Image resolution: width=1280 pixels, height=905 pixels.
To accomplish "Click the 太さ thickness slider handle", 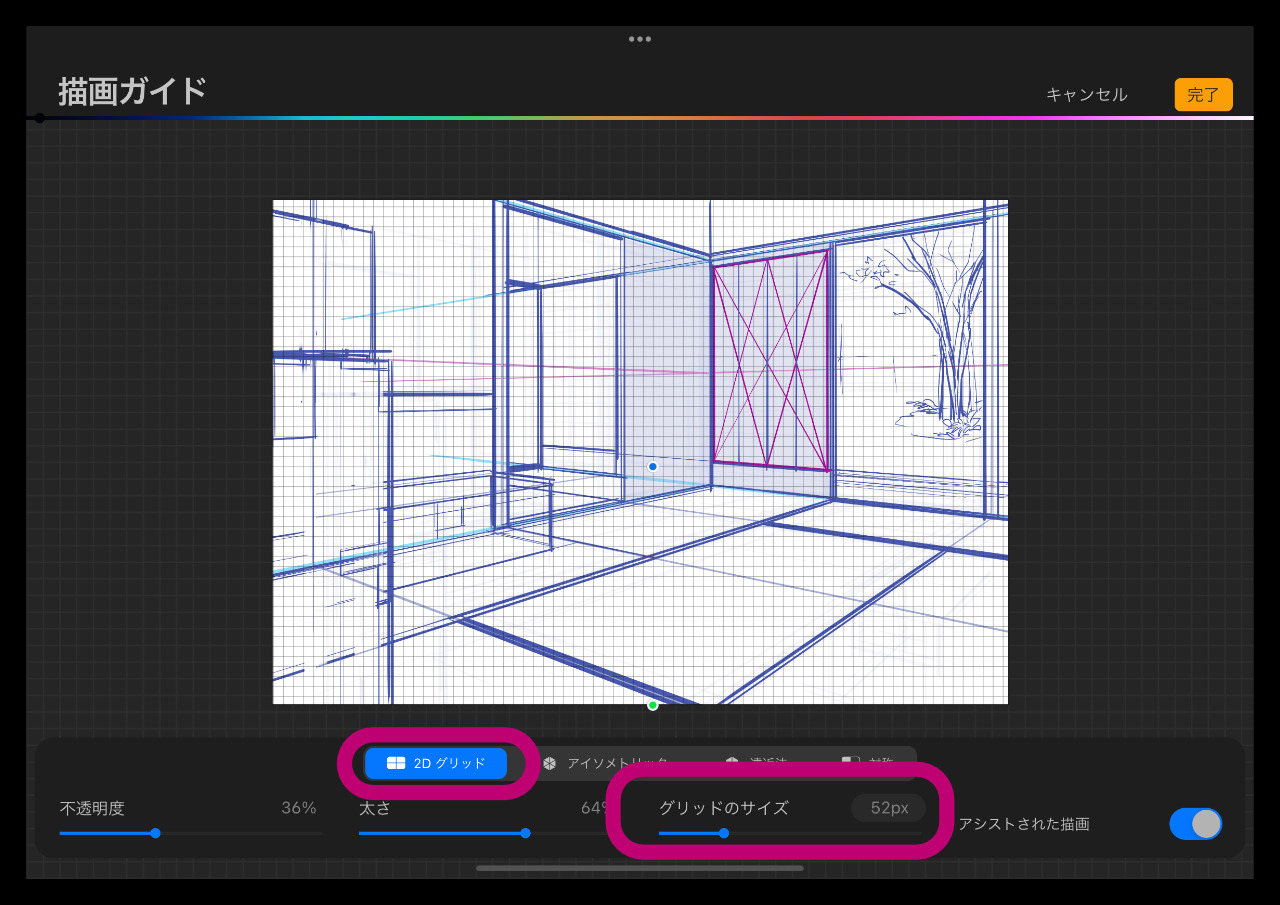I will [x=525, y=833].
